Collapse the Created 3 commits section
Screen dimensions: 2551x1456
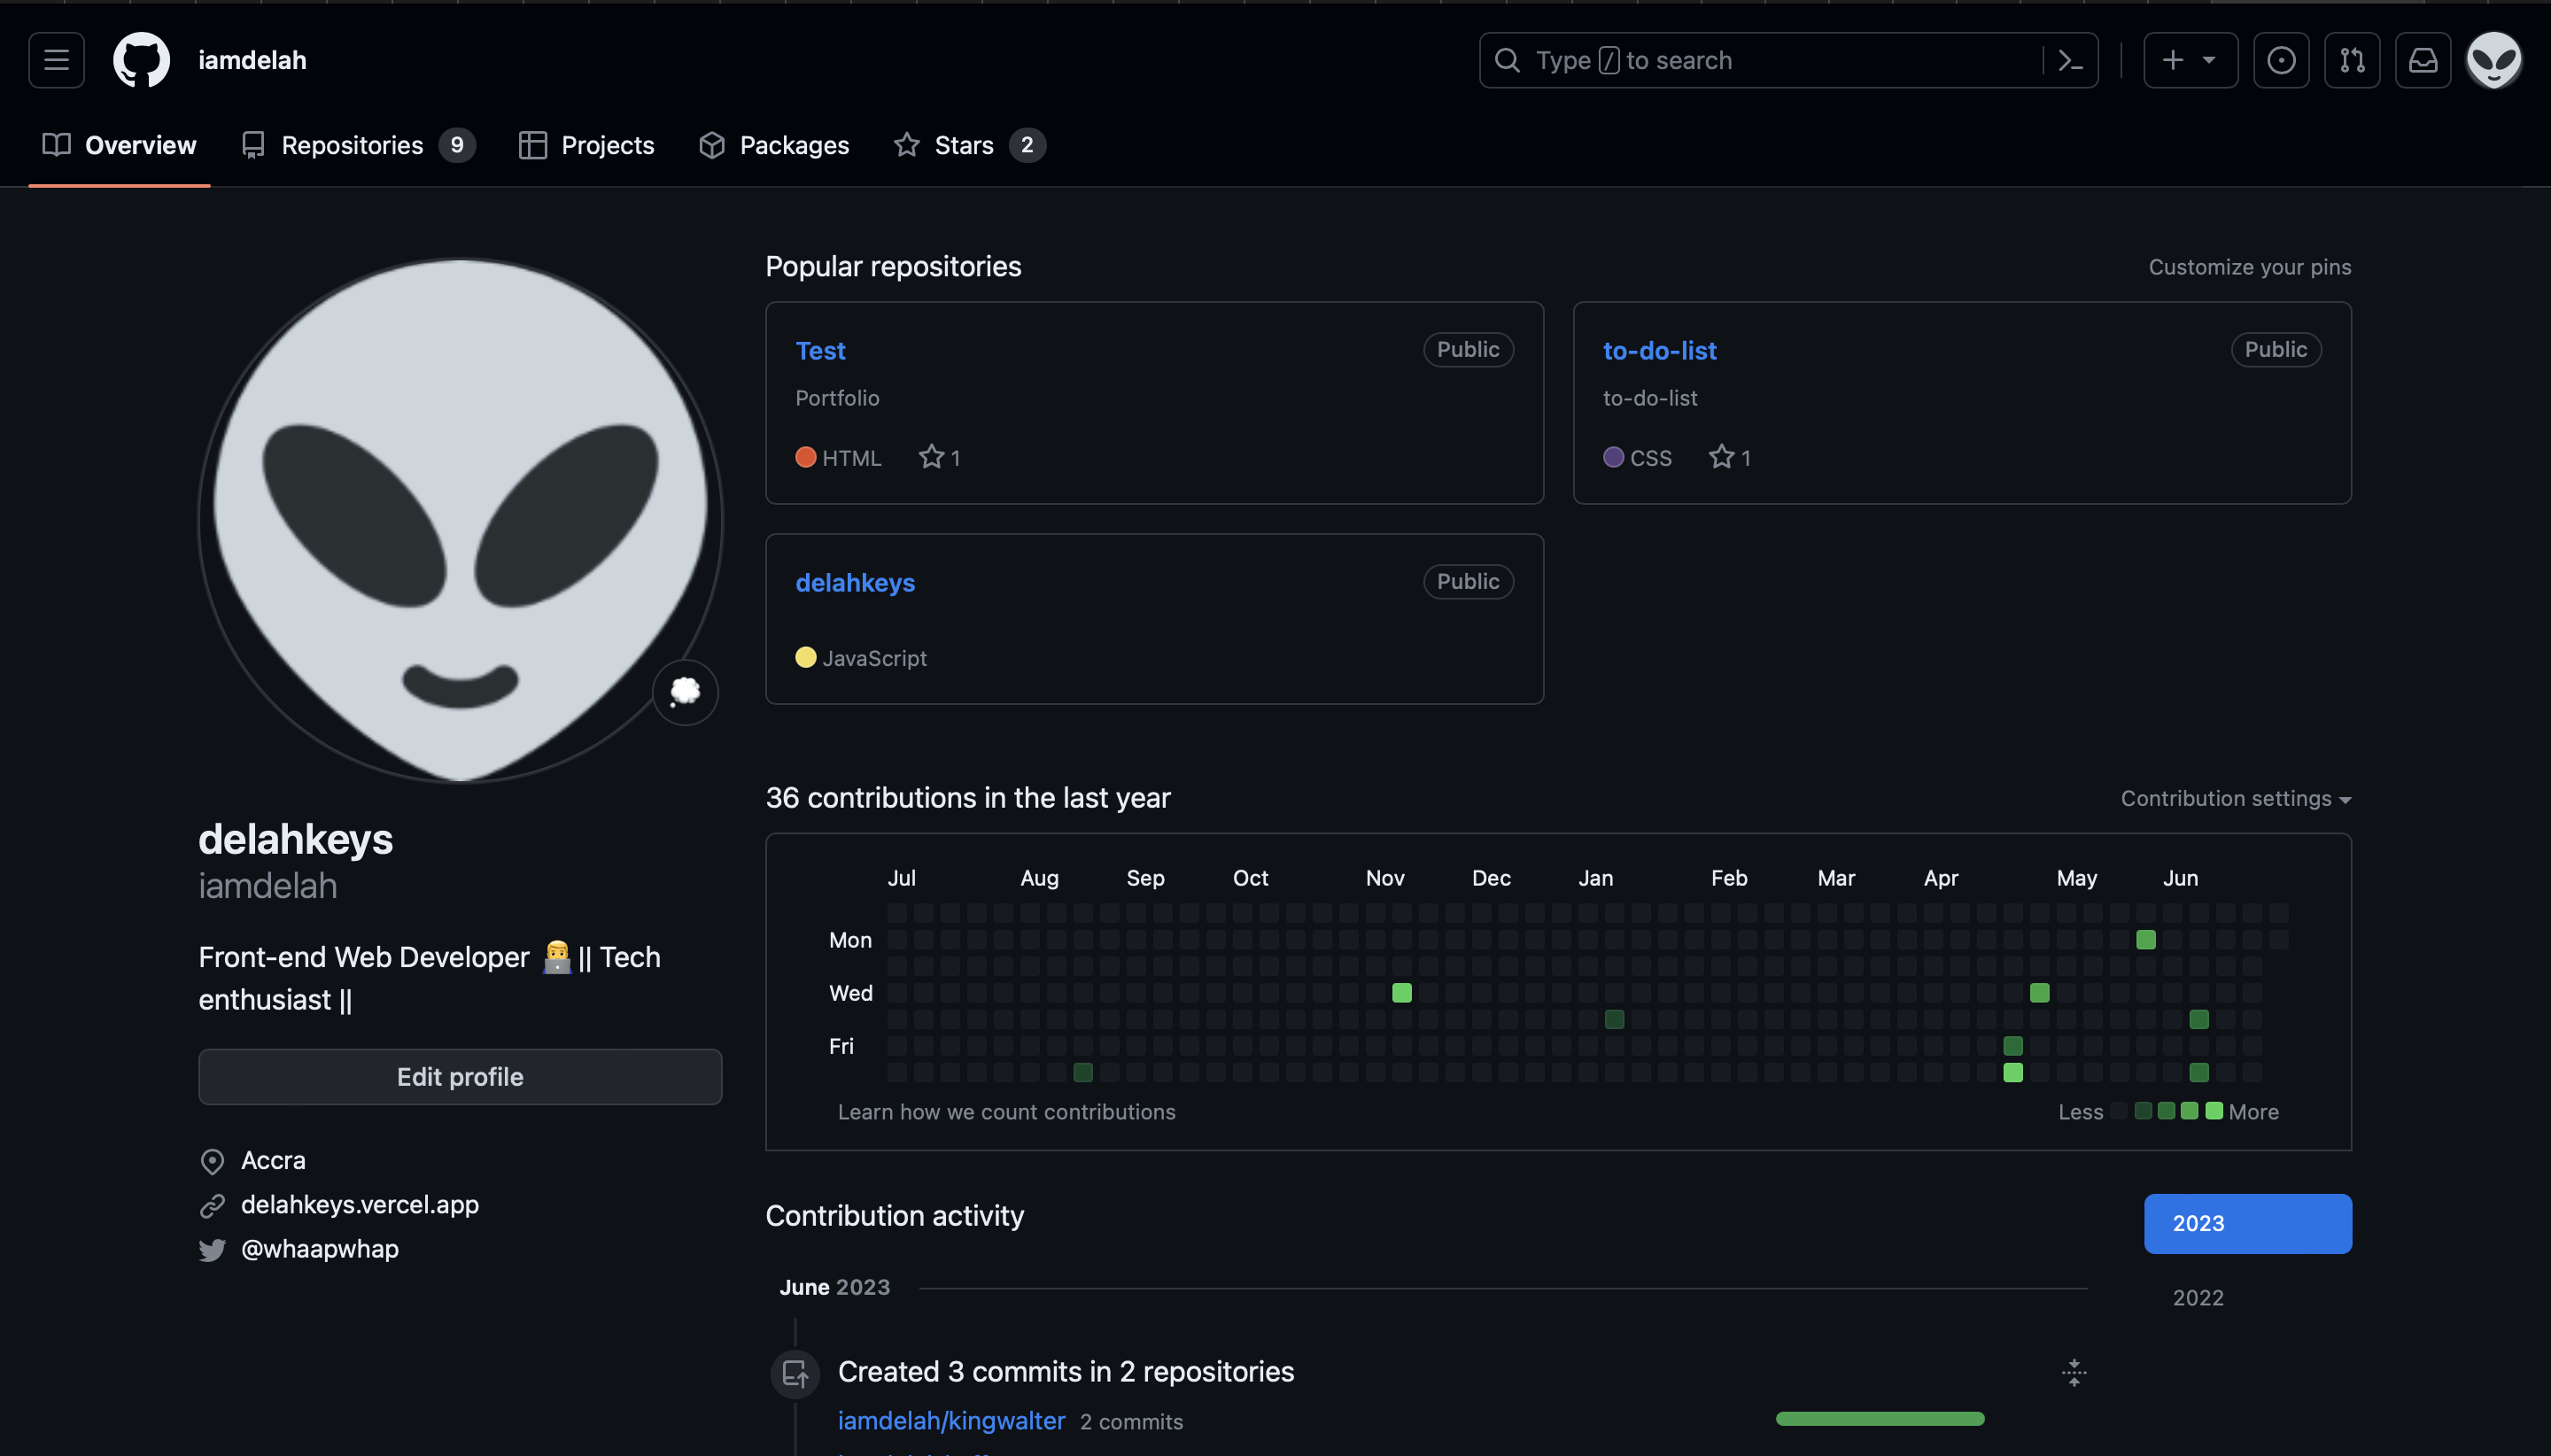point(2074,1373)
